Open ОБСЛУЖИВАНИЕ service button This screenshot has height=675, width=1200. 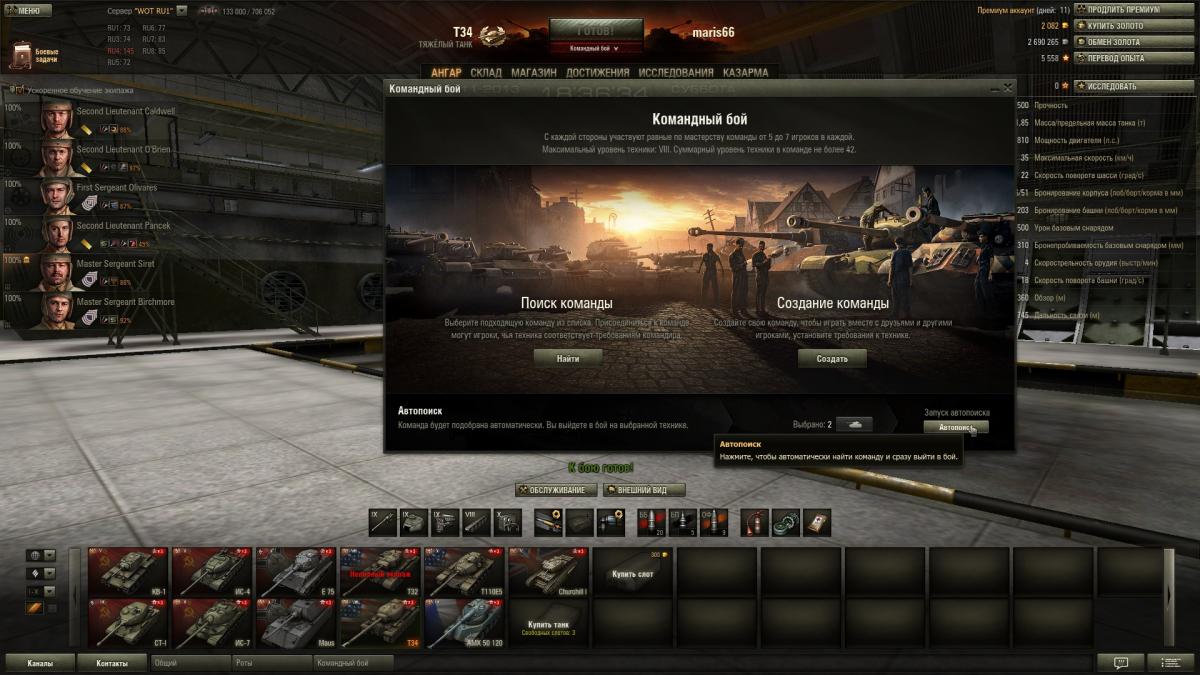pos(556,490)
